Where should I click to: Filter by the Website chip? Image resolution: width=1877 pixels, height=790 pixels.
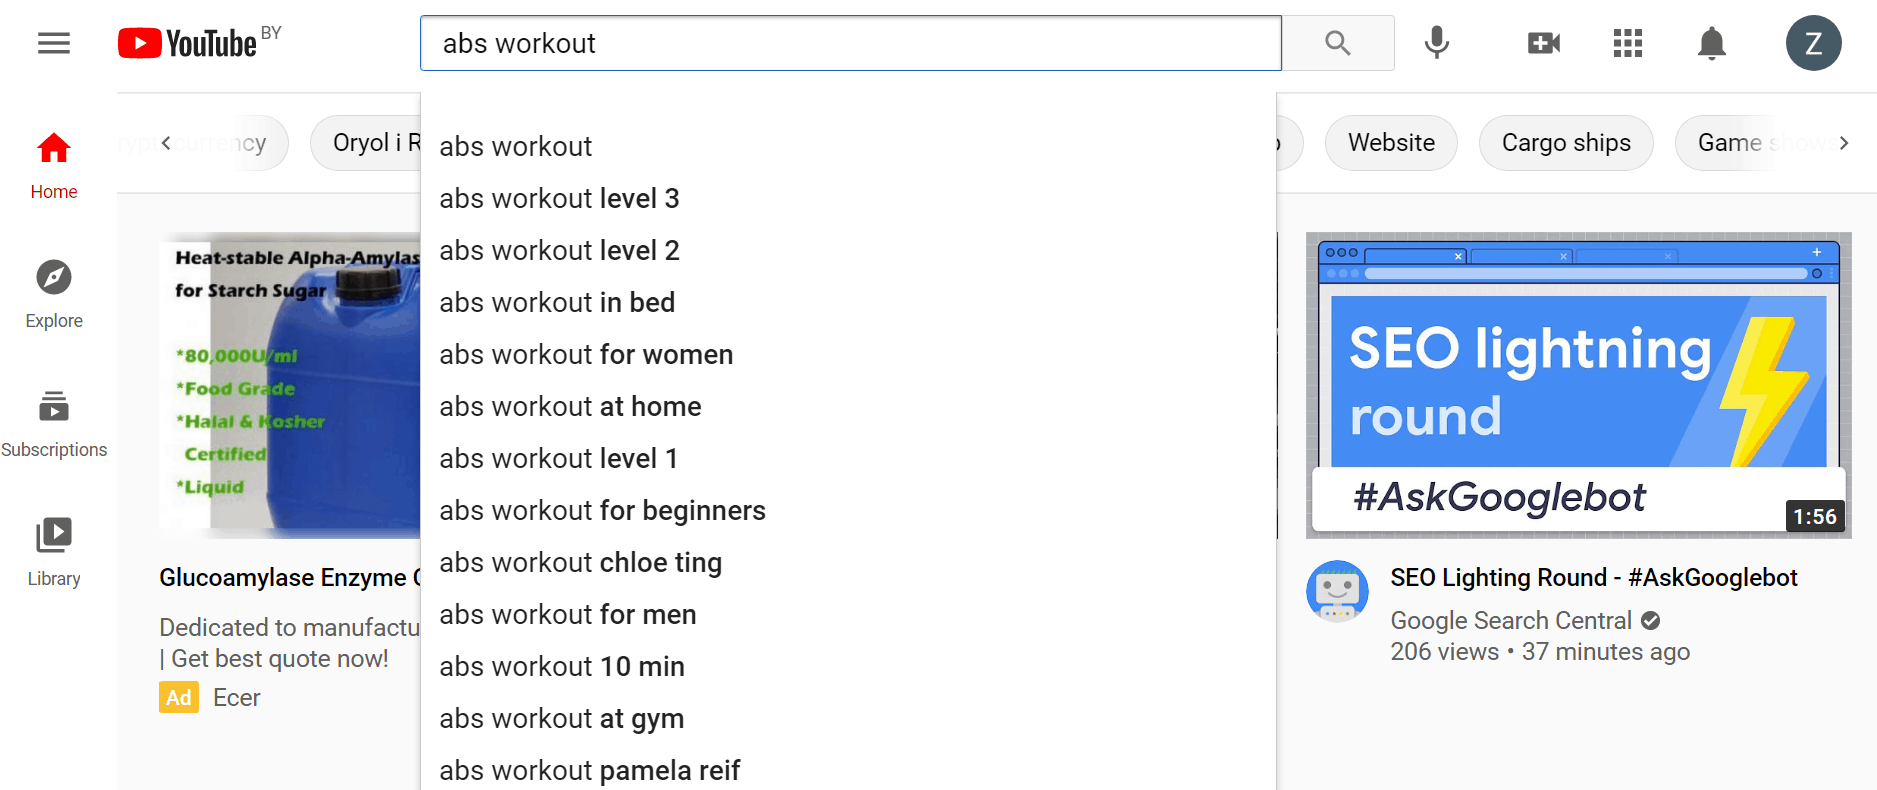click(x=1391, y=143)
